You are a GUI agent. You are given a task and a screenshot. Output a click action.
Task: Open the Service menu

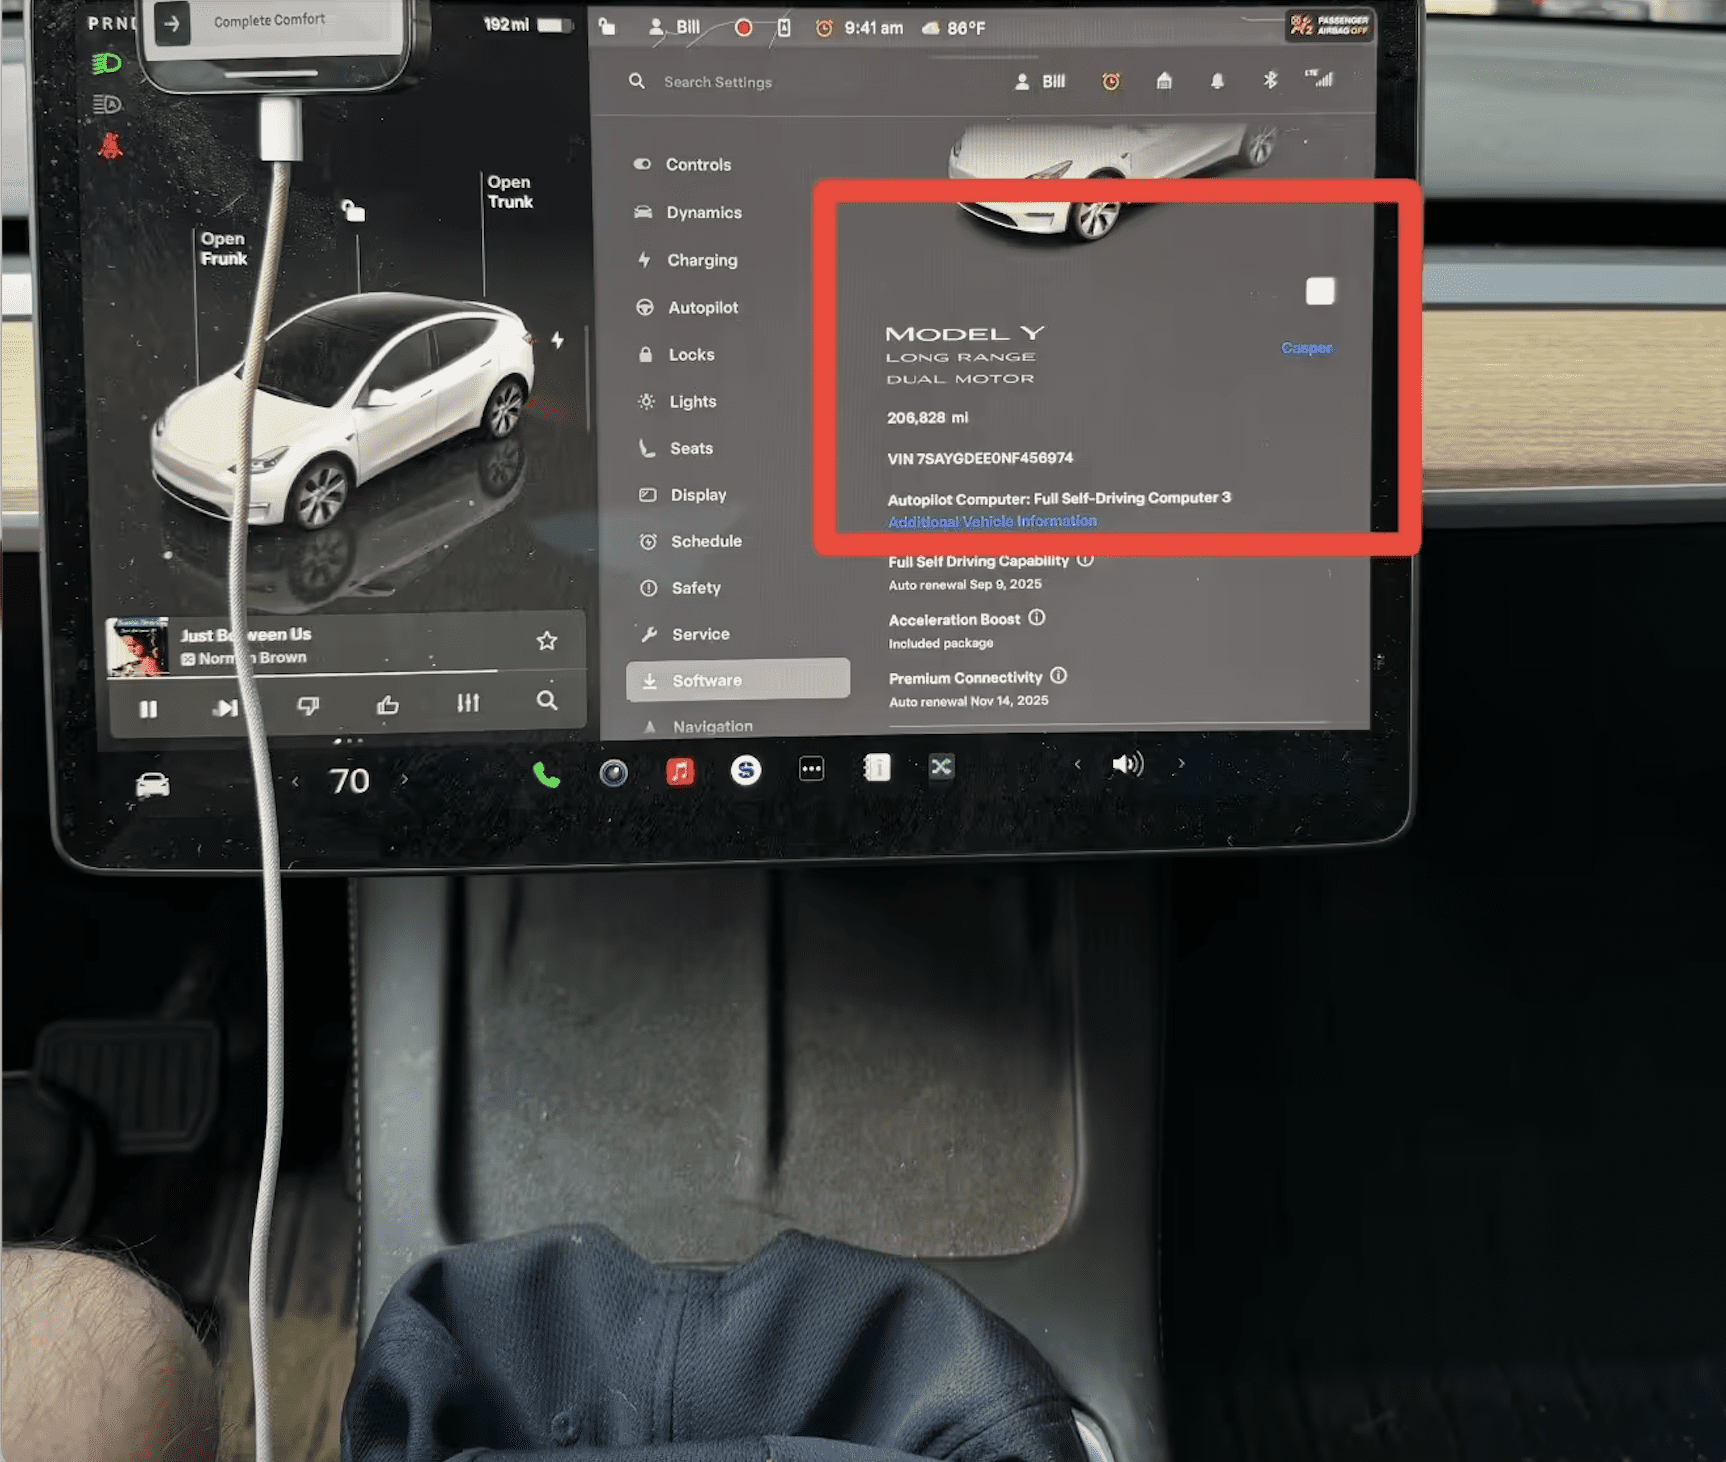pos(686,634)
